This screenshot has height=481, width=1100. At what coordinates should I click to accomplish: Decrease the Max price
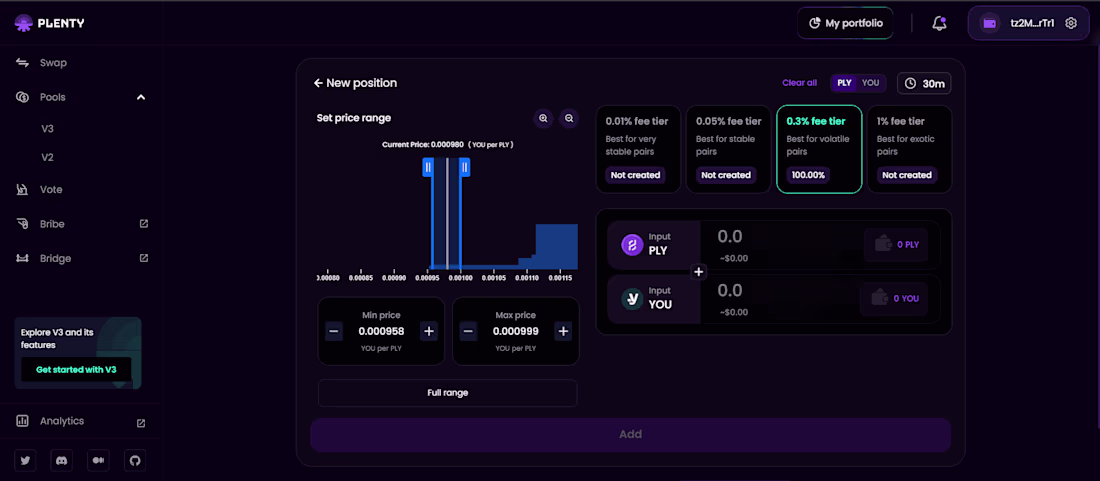pyautogui.click(x=469, y=332)
